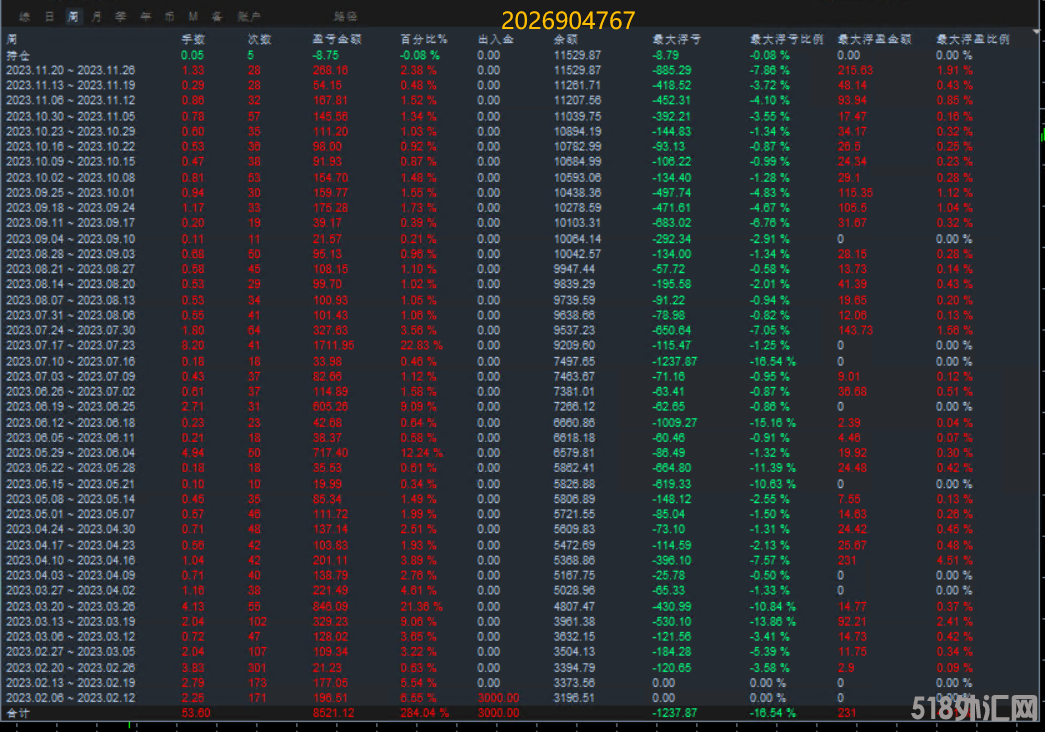Switch to the 日 (daily) tab

click(49, 17)
